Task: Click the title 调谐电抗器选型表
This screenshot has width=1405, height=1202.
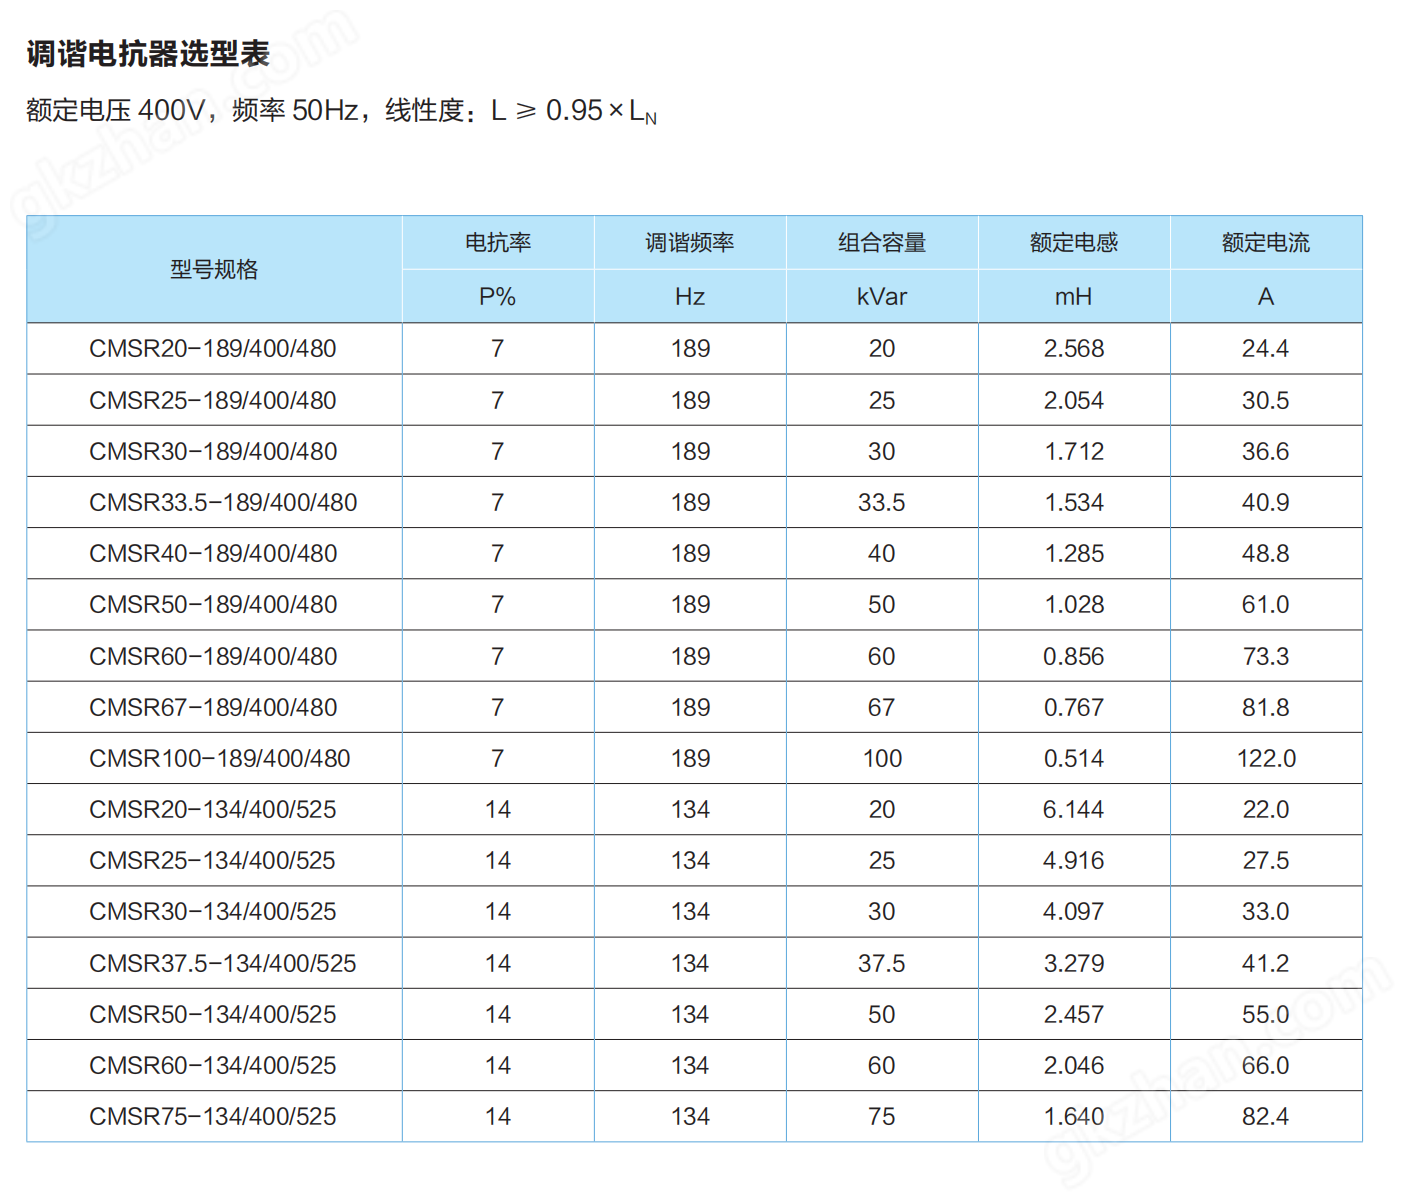Action: [148, 54]
